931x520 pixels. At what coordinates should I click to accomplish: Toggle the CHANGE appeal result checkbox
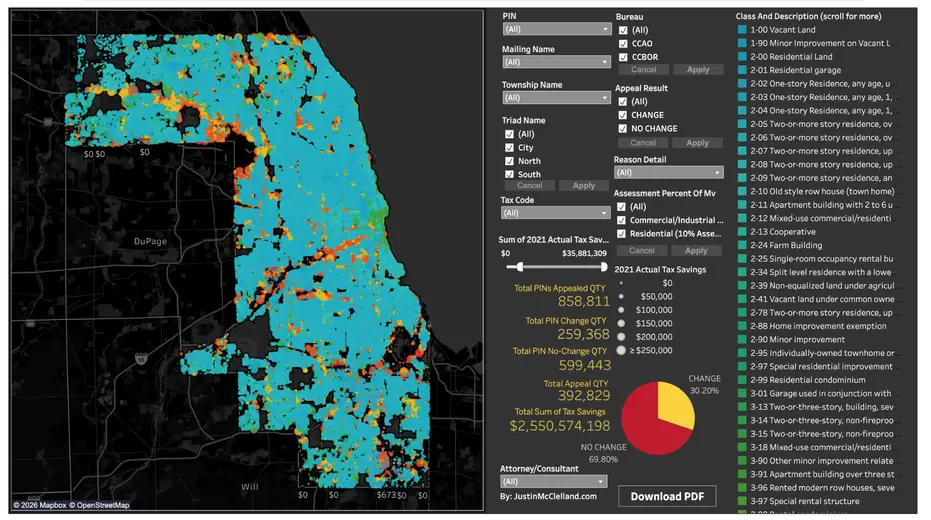coord(623,115)
